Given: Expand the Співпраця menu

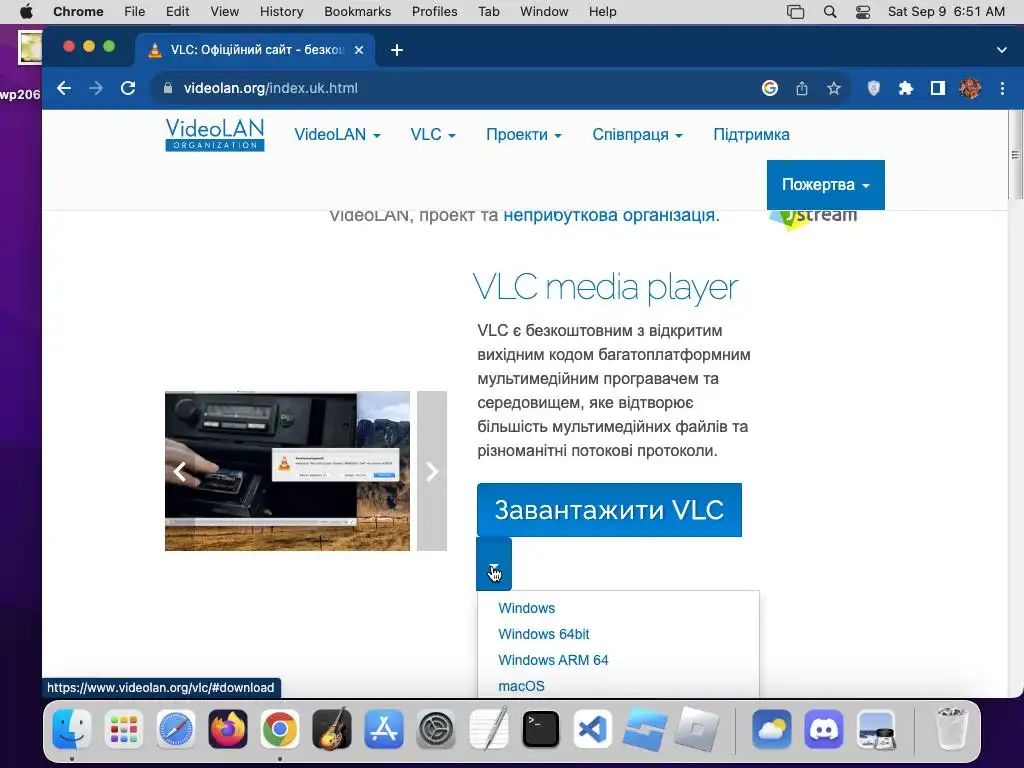Looking at the screenshot, I should click(x=637, y=135).
